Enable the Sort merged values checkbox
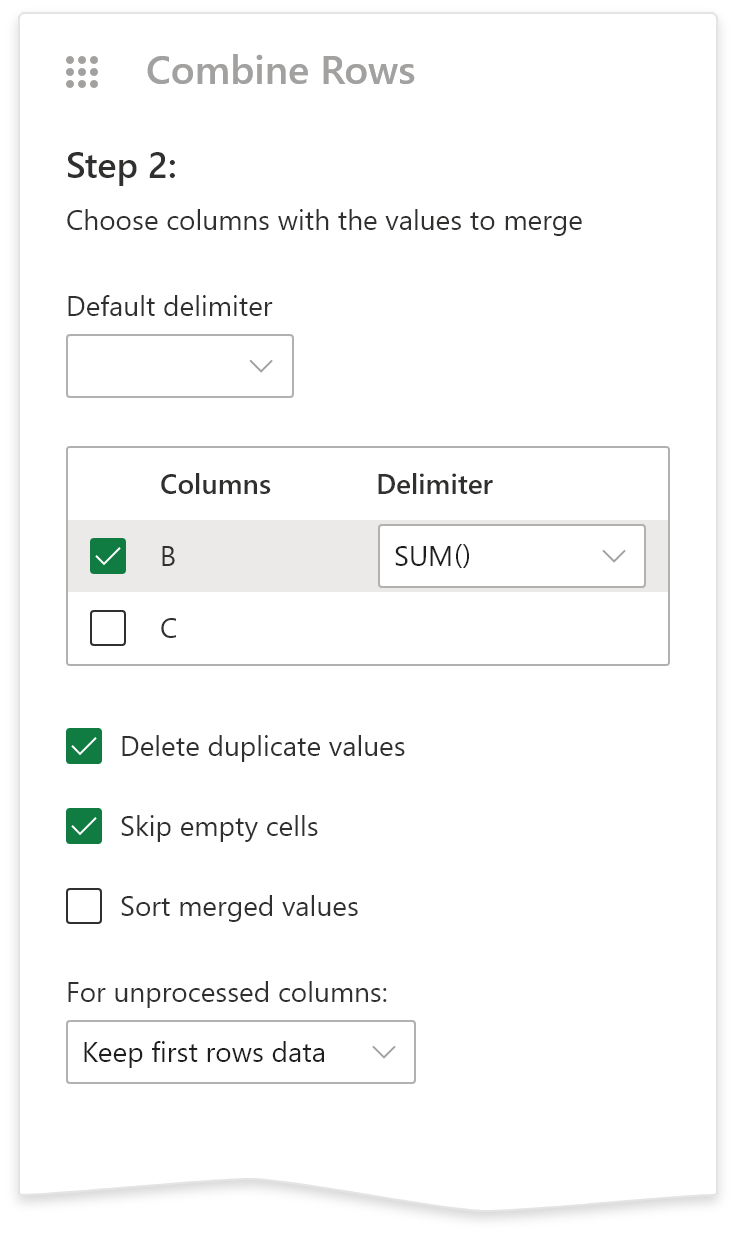 click(x=84, y=907)
